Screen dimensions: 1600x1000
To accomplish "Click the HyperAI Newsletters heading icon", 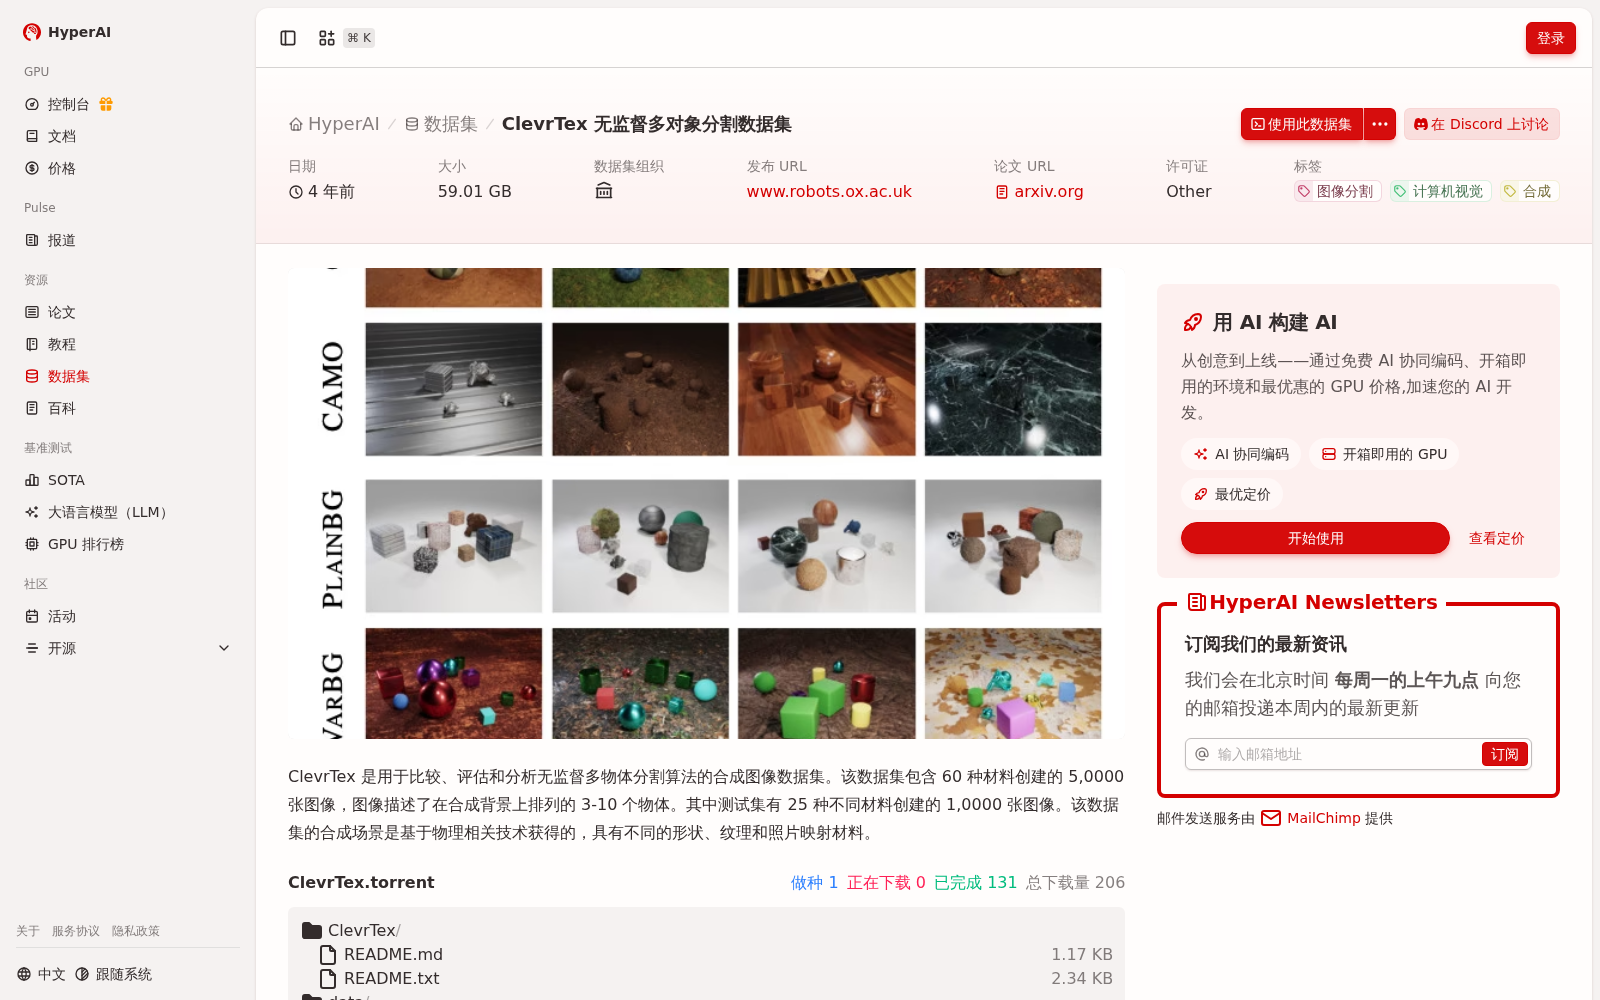I will (x=1196, y=602).
